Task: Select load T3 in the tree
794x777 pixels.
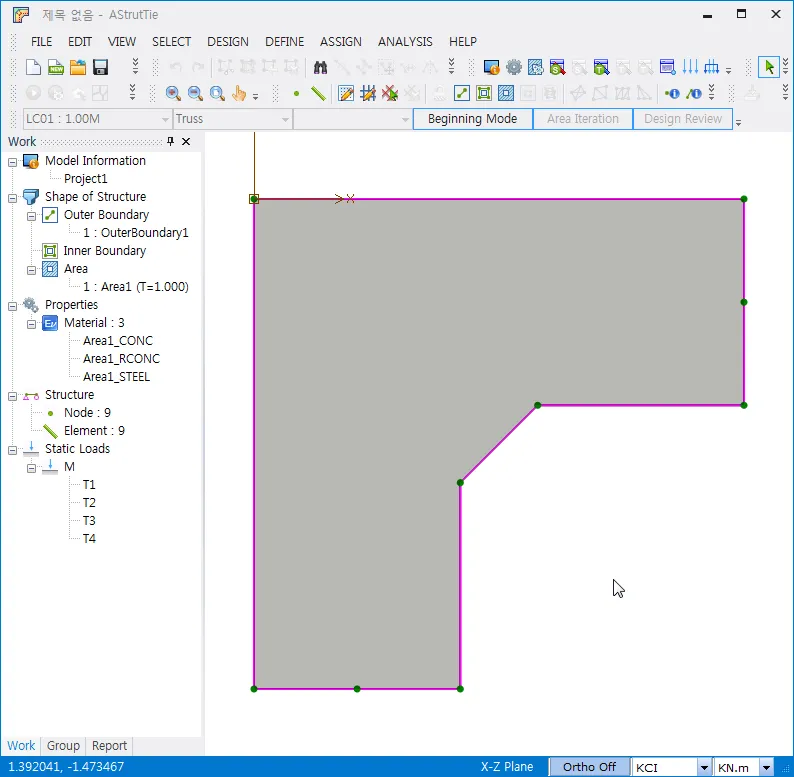Action: tap(89, 521)
